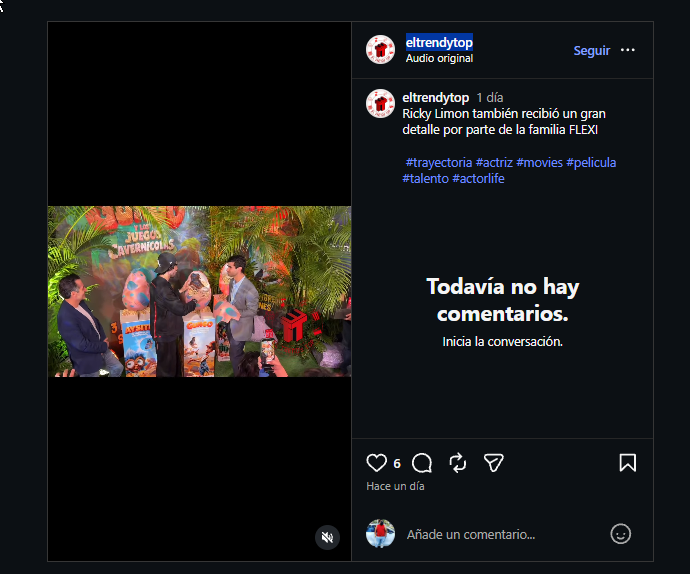Follow eltrendytop with Seguir button
This screenshot has height=574, width=690.
point(591,51)
